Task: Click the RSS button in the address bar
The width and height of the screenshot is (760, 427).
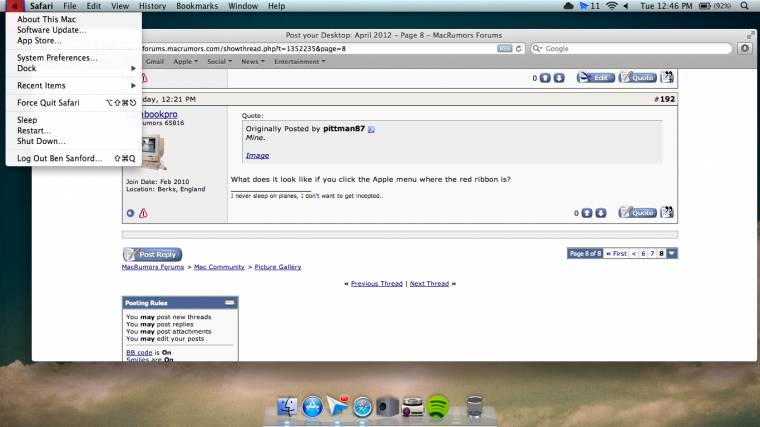Action: pos(504,48)
